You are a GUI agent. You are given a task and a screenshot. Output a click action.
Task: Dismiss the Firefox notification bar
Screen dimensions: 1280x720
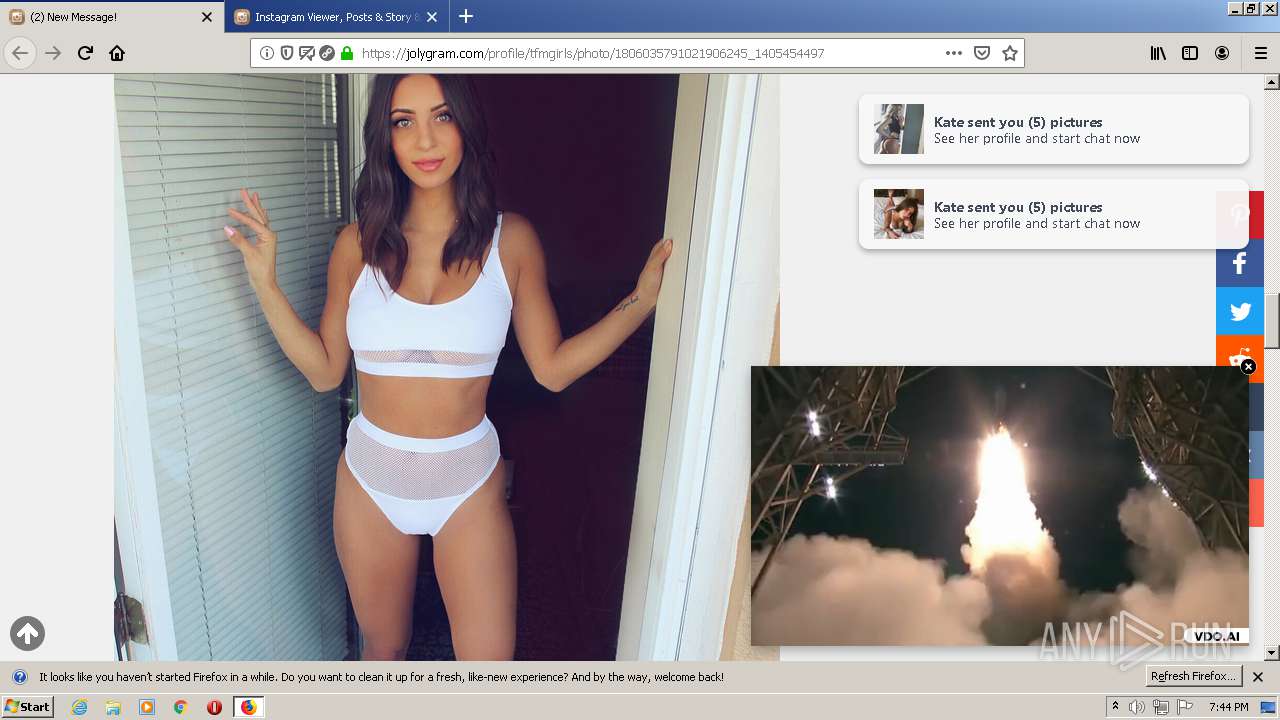(1258, 677)
